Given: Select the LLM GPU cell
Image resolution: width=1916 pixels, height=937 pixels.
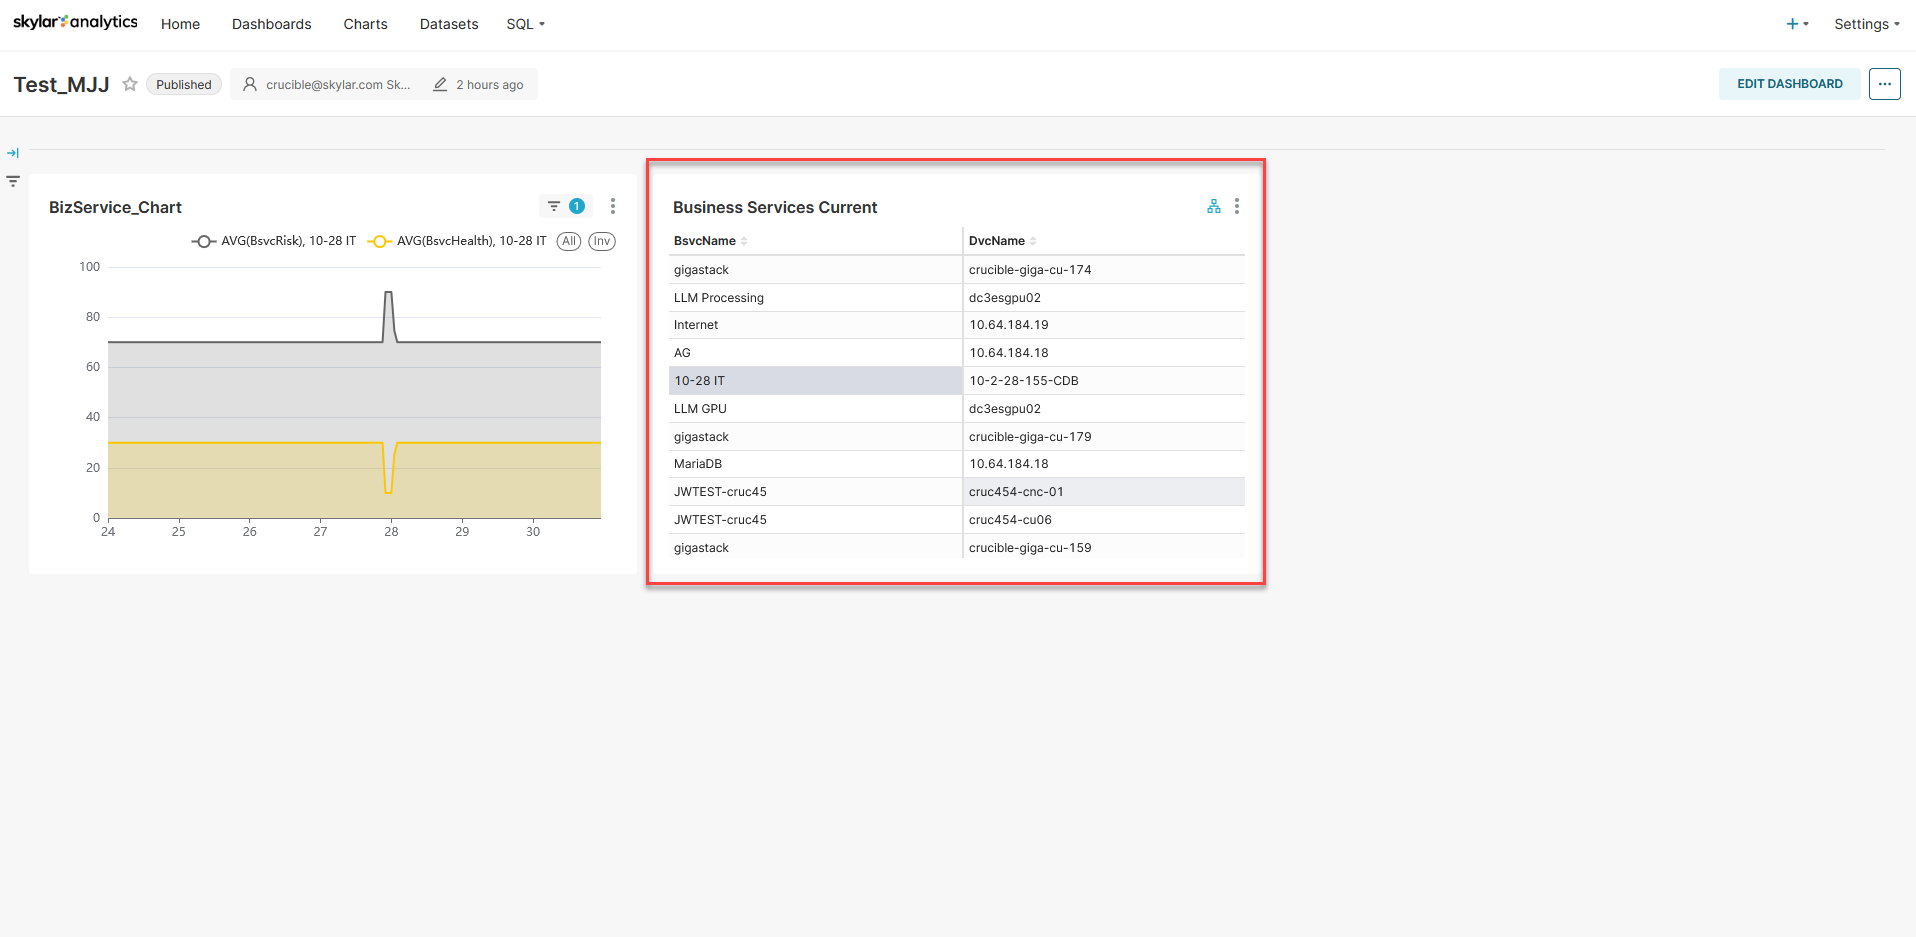Looking at the screenshot, I should pyautogui.click(x=815, y=409).
